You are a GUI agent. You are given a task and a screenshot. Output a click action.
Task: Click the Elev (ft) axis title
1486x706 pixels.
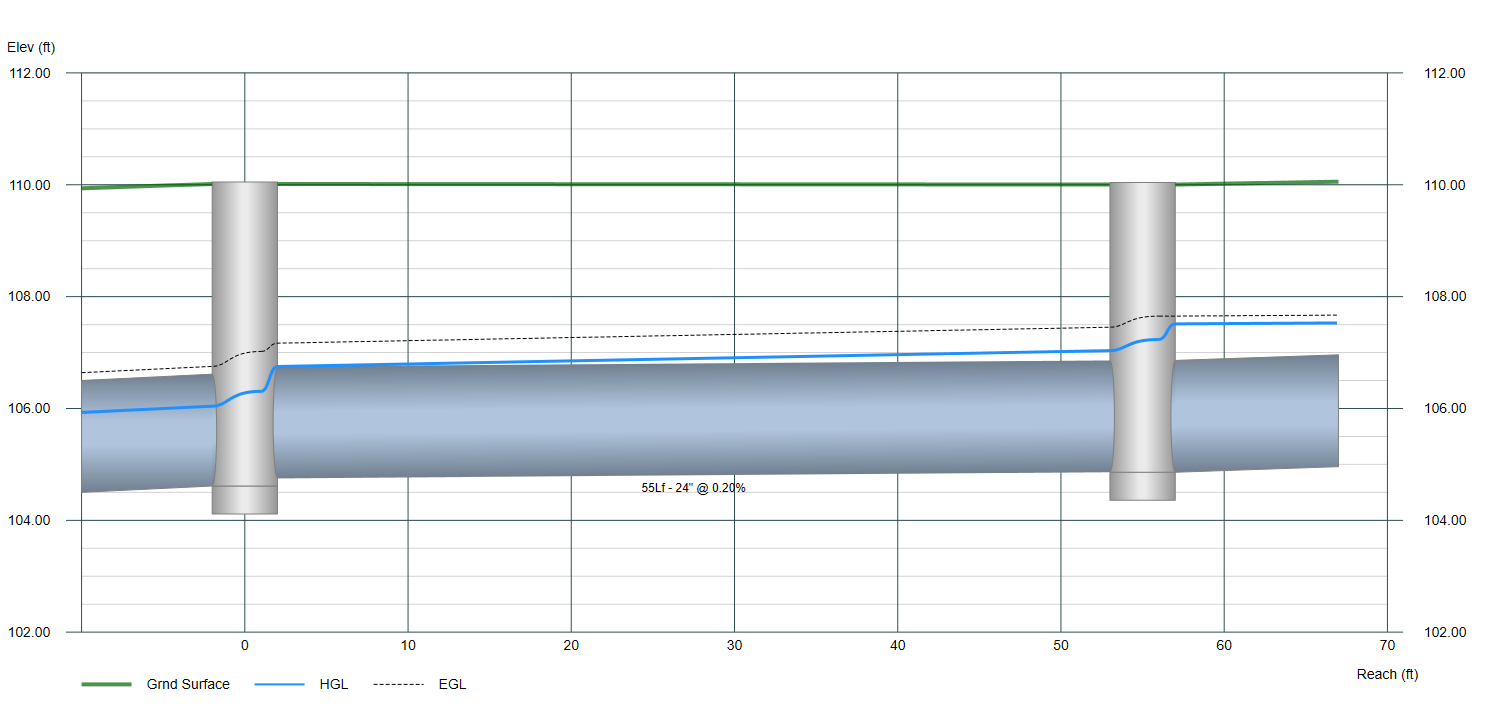pos(31,47)
